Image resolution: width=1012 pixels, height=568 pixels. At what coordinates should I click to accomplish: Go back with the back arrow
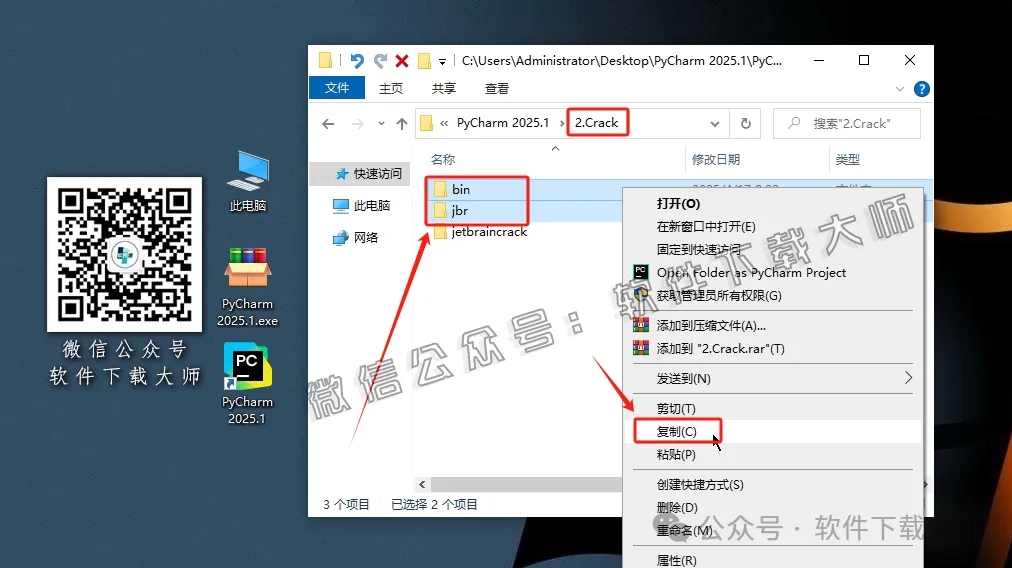(x=328, y=123)
